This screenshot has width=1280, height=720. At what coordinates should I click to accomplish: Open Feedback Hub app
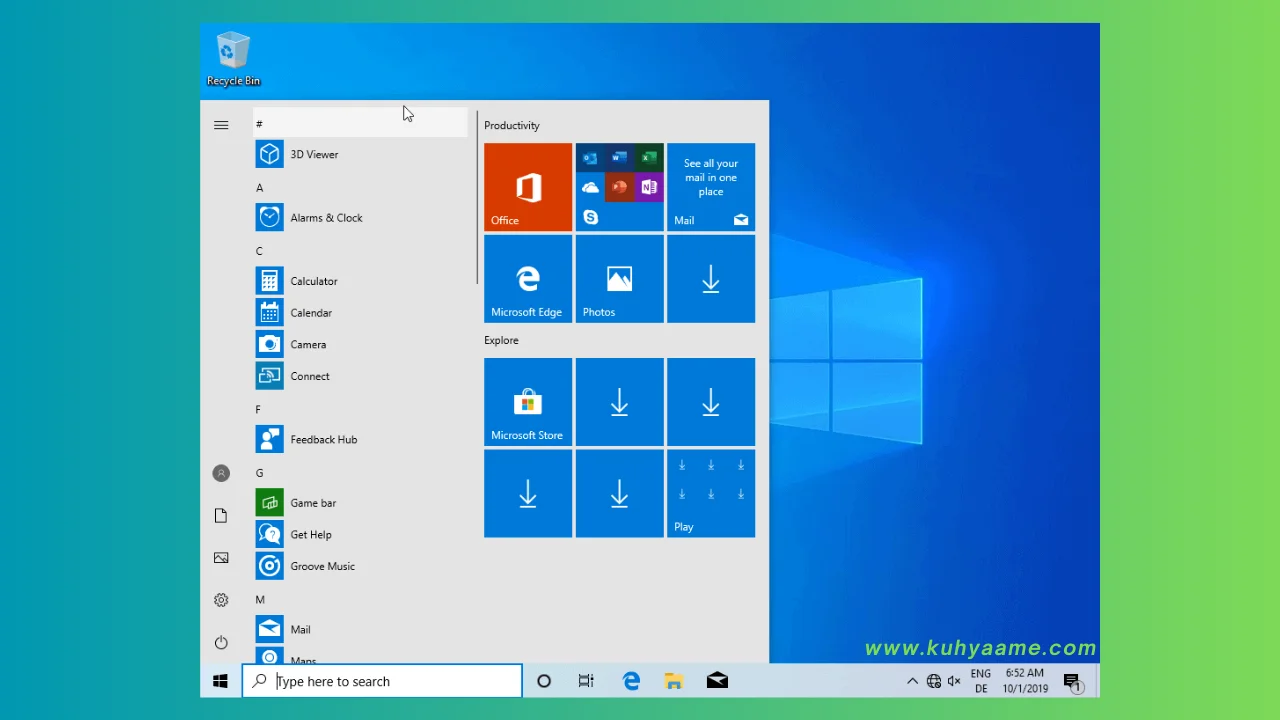point(360,439)
